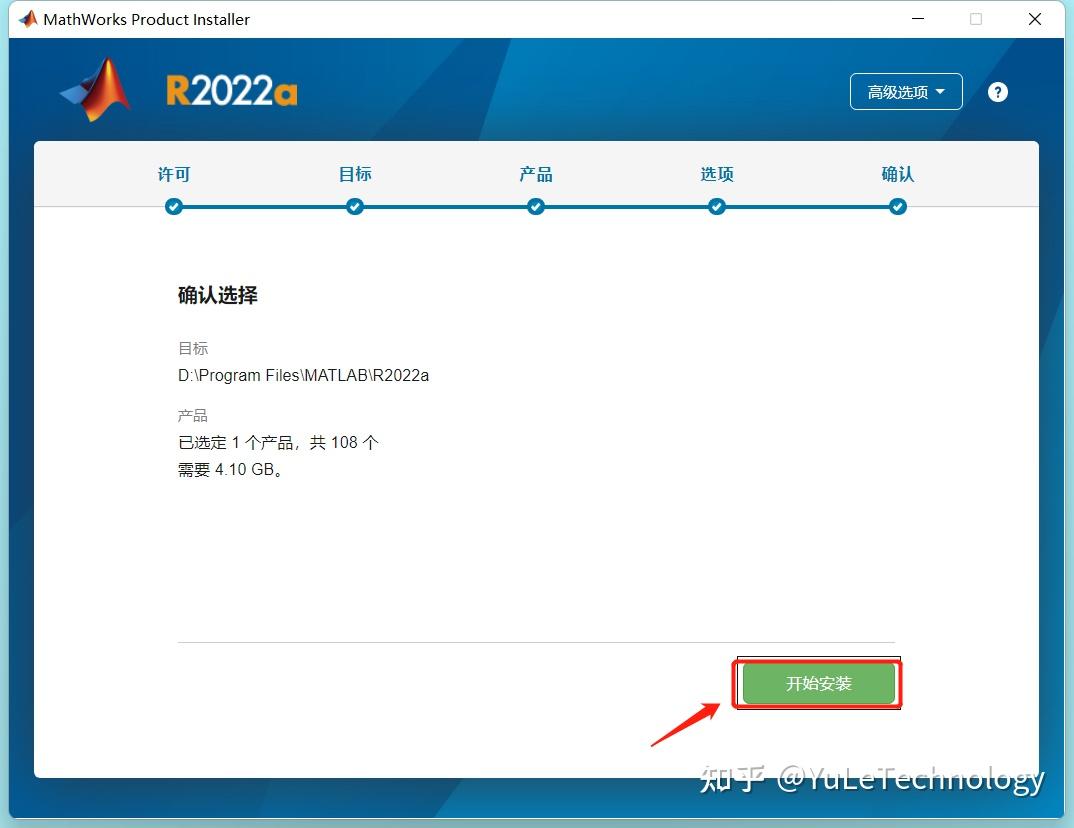Screen dimensions: 1074x828
Task: Click the checkmark icon under 许可
Action: point(174,206)
